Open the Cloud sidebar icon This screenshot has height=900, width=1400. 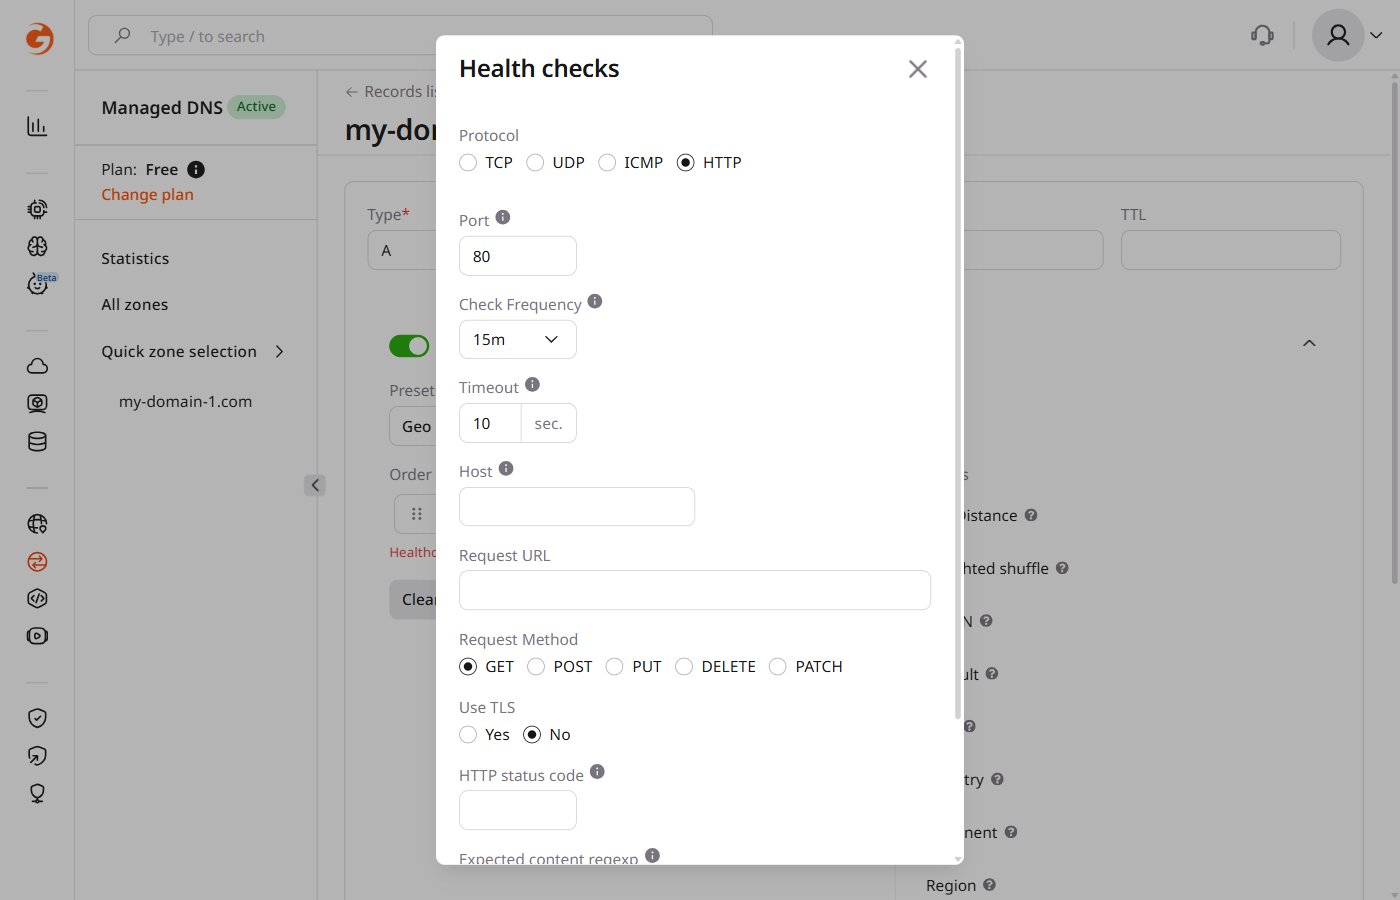coord(37,366)
